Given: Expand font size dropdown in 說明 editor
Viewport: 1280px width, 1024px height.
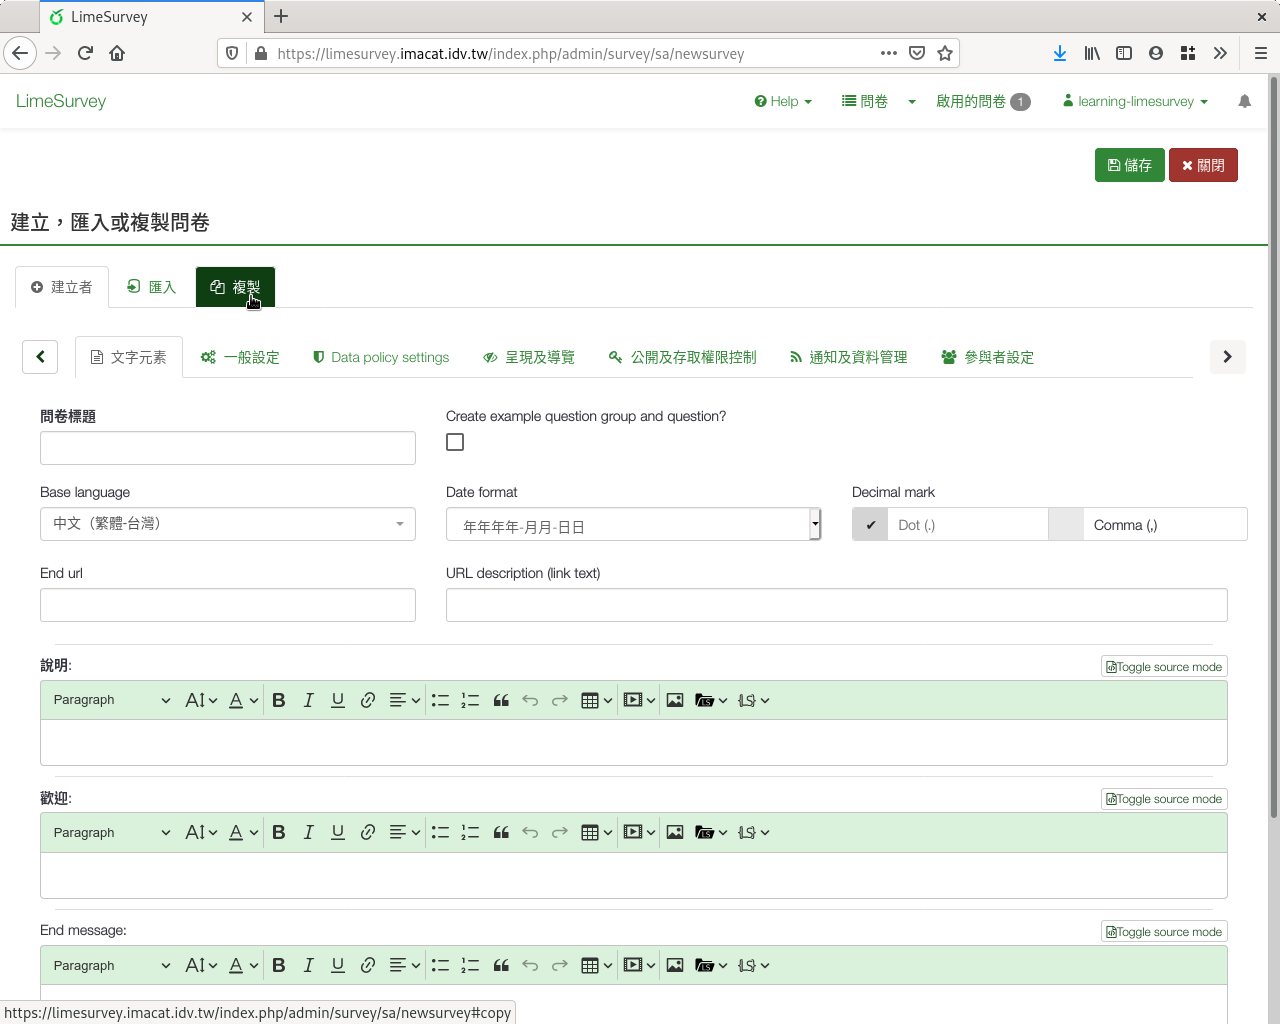Looking at the screenshot, I should tap(201, 700).
